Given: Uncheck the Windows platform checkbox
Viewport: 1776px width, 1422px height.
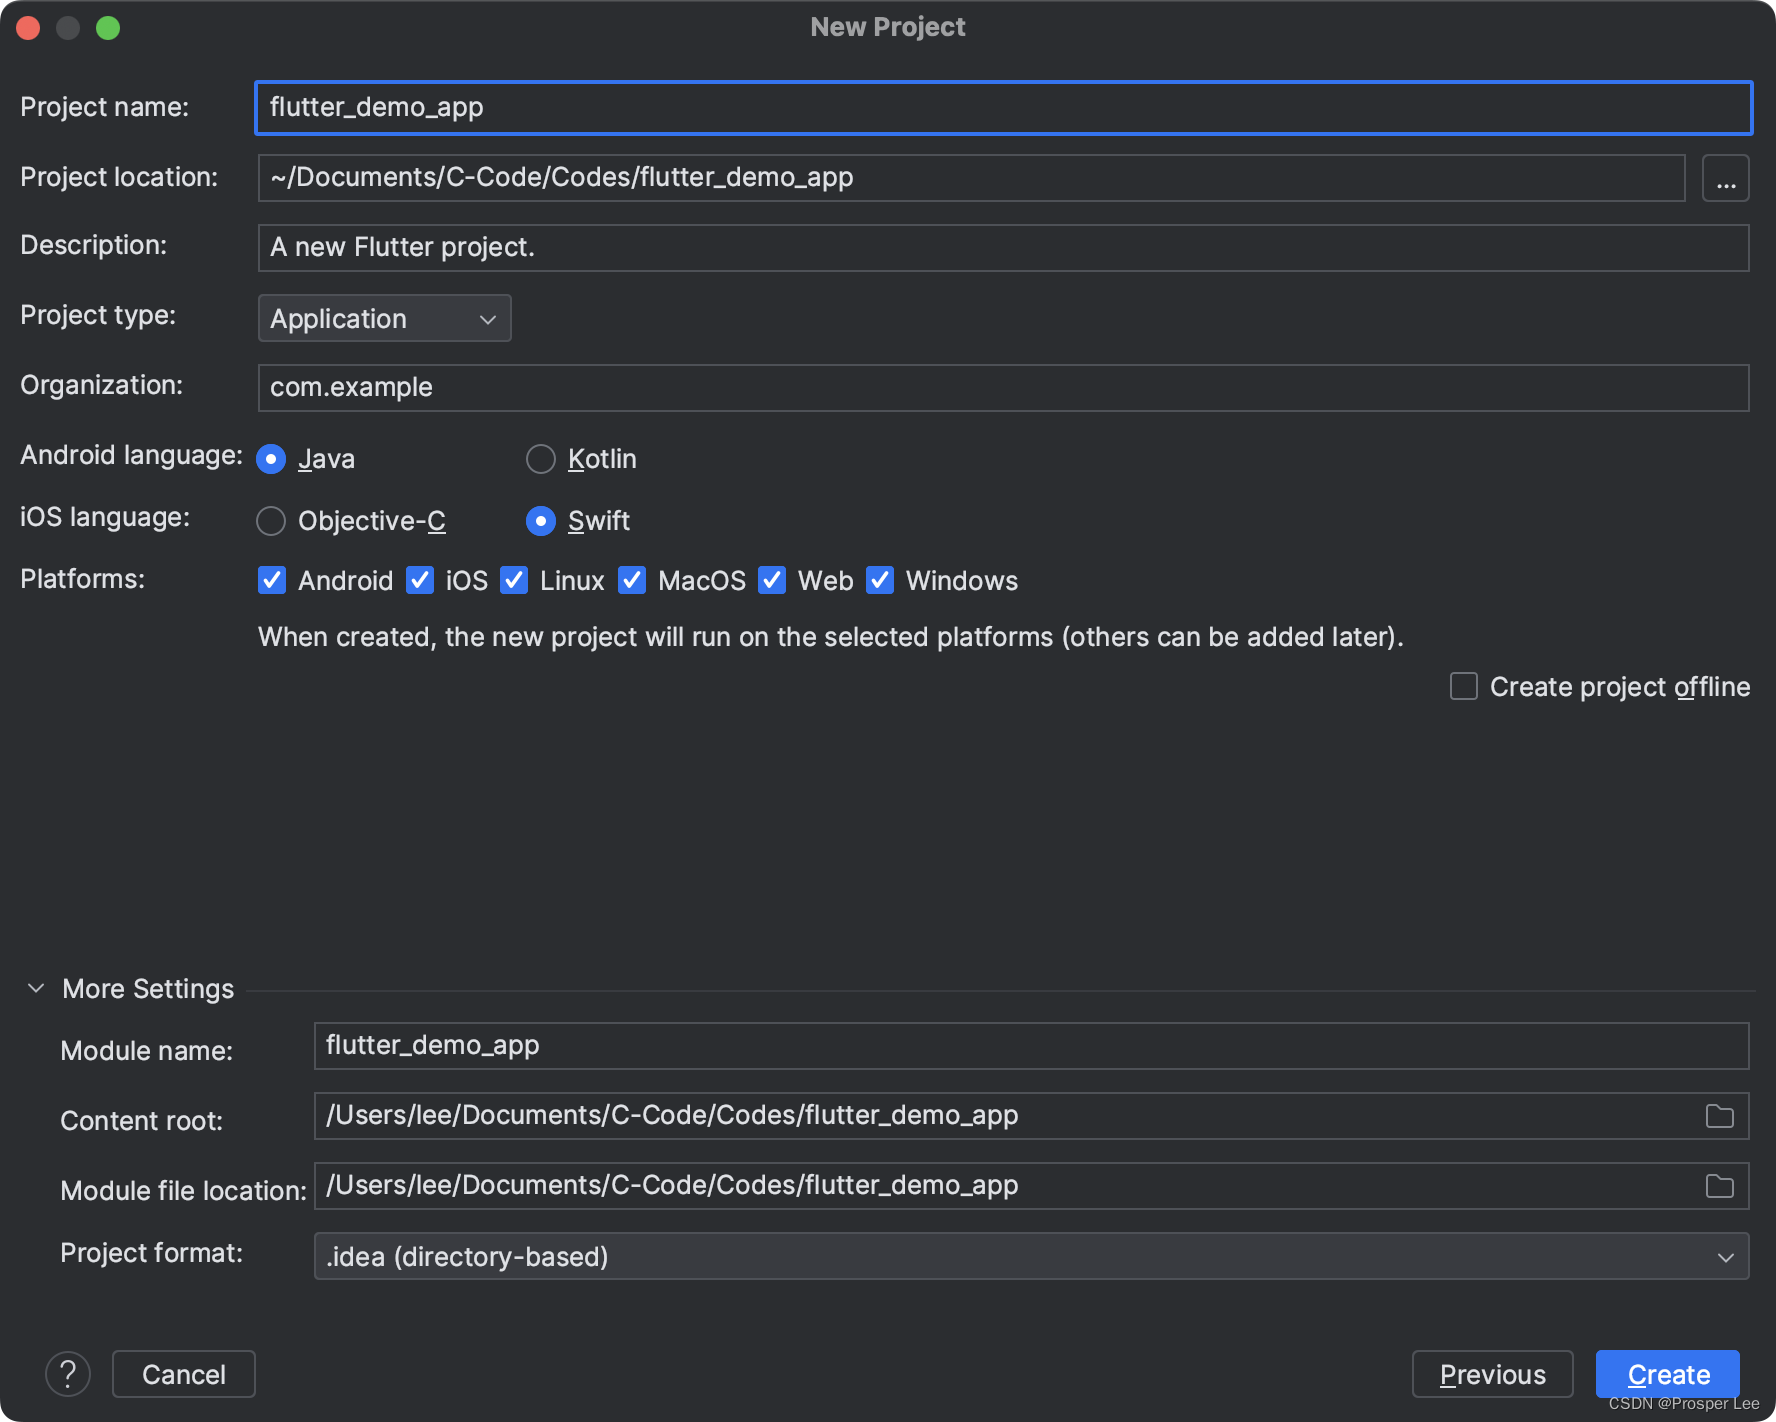Looking at the screenshot, I should click(880, 580).
